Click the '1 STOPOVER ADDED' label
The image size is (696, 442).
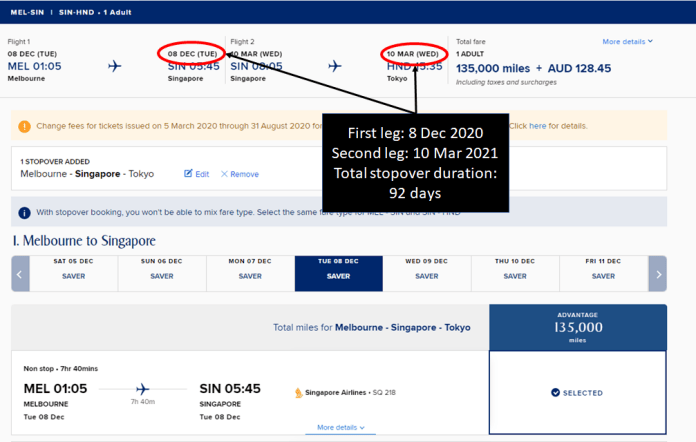55,162
